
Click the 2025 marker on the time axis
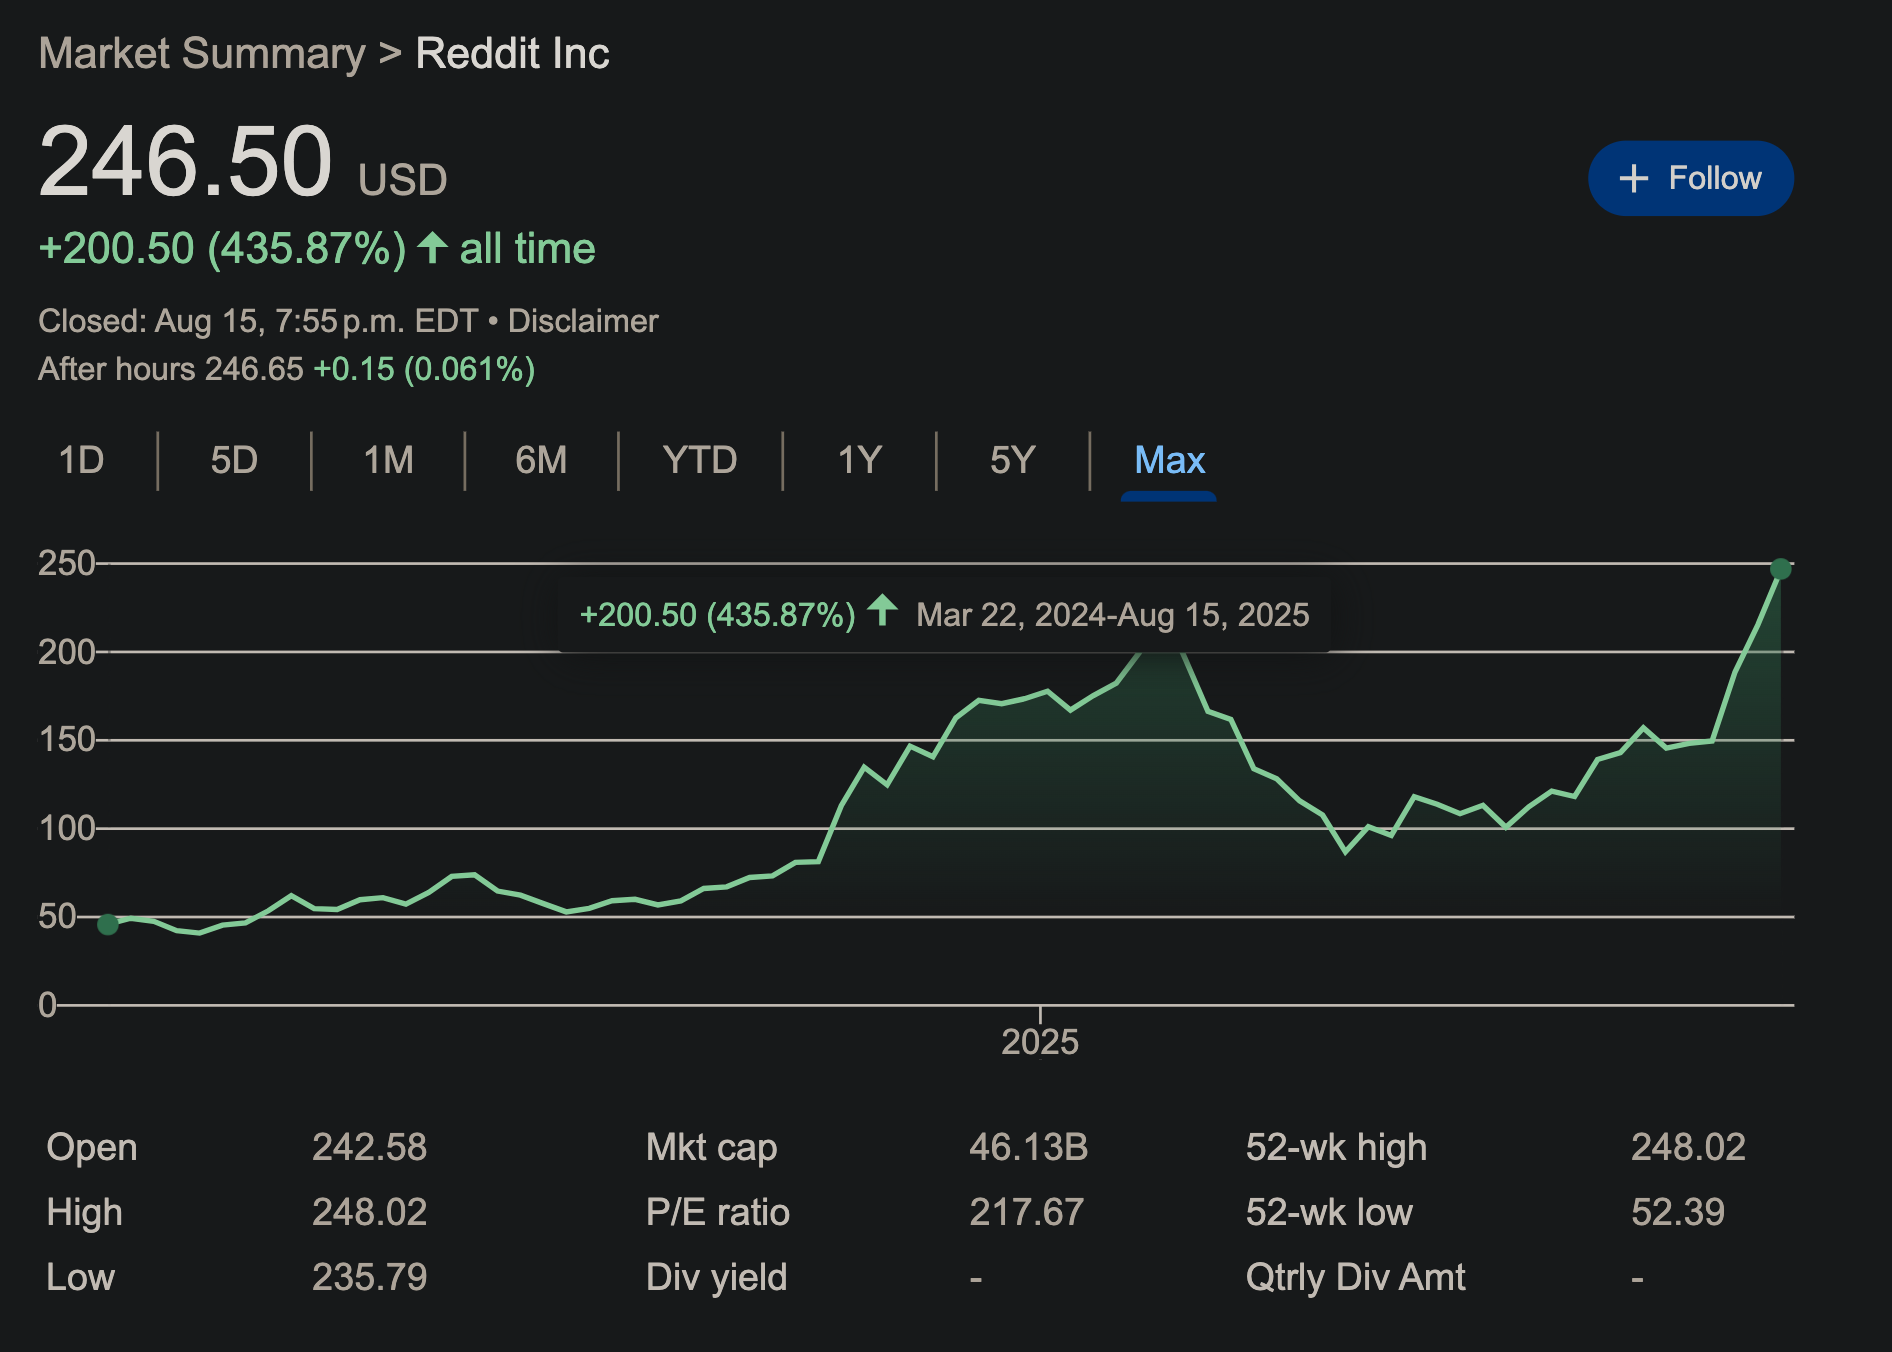1040,1041
